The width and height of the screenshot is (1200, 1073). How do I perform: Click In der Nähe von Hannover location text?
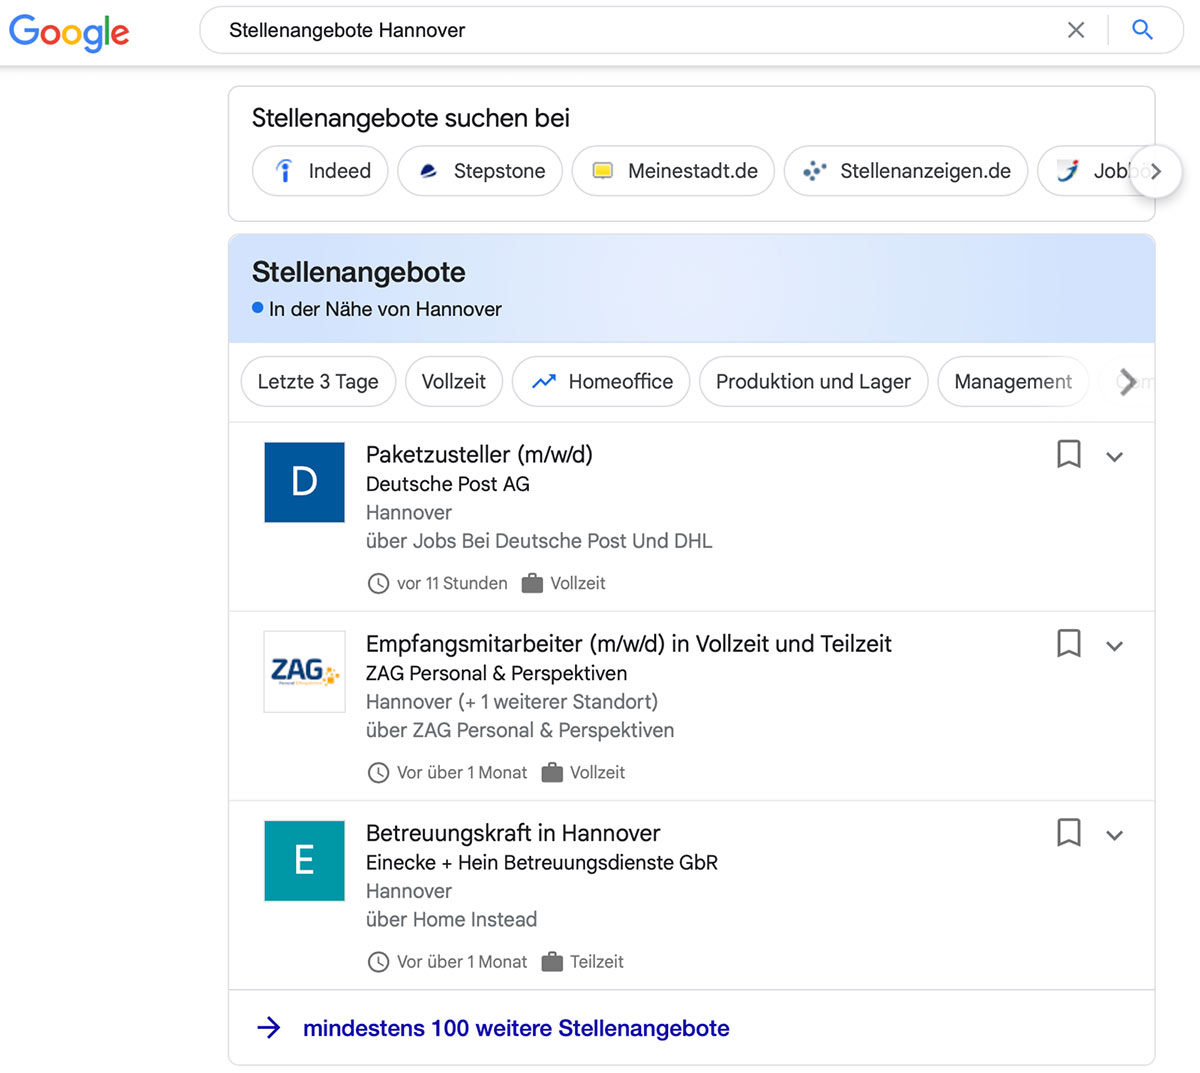pos(385,309)
